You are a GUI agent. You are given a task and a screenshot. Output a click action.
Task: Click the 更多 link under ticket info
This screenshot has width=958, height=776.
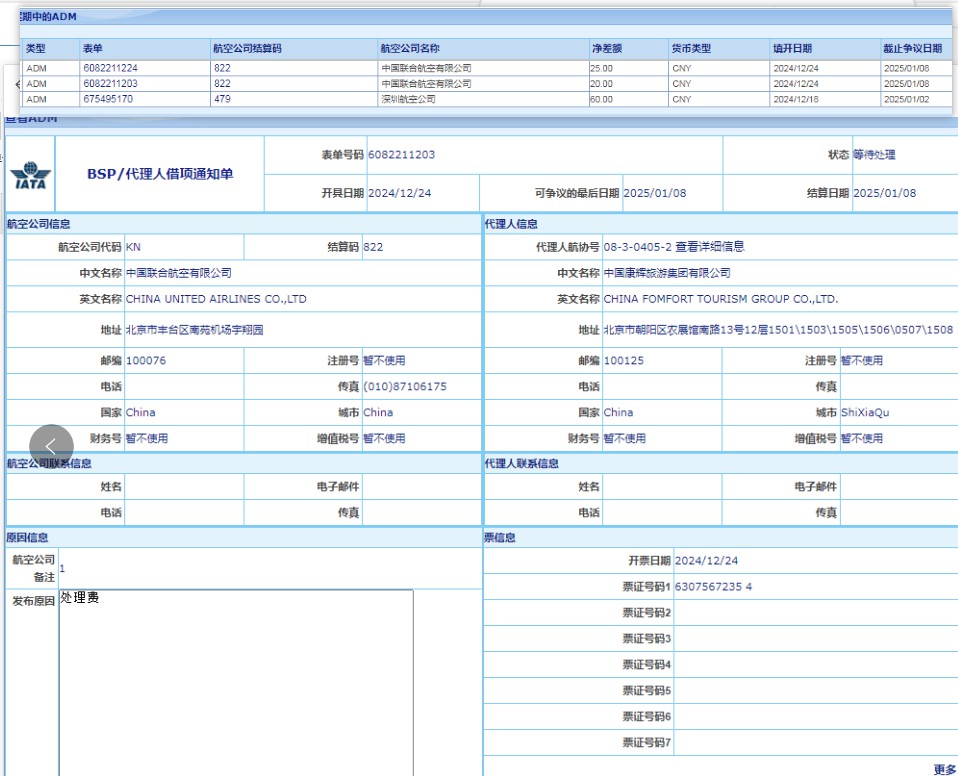pos(944,769)
